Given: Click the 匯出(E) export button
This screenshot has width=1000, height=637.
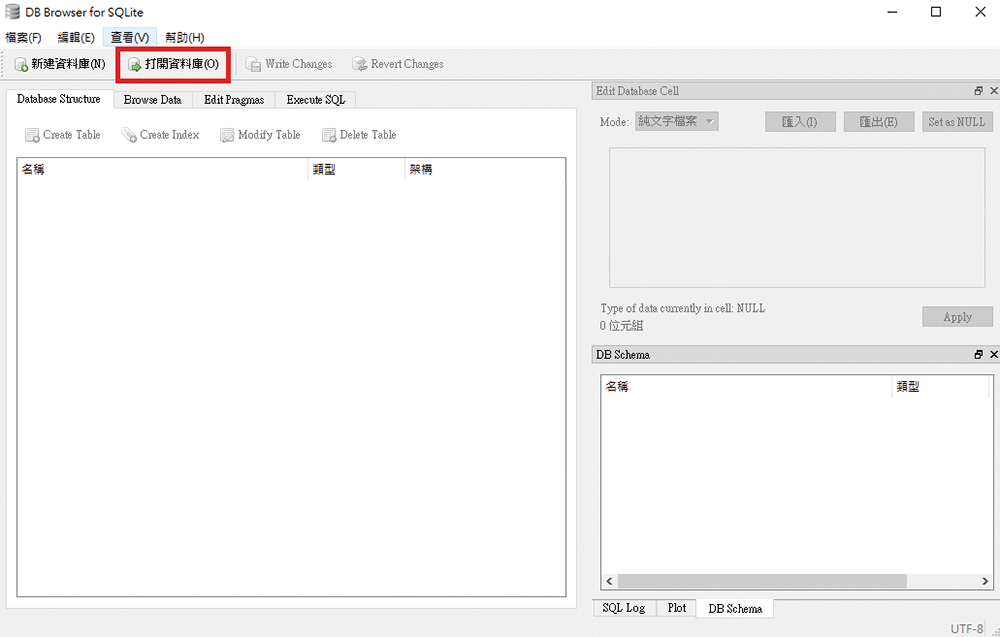Looking at the screenshot, I should tap(878, 122).
